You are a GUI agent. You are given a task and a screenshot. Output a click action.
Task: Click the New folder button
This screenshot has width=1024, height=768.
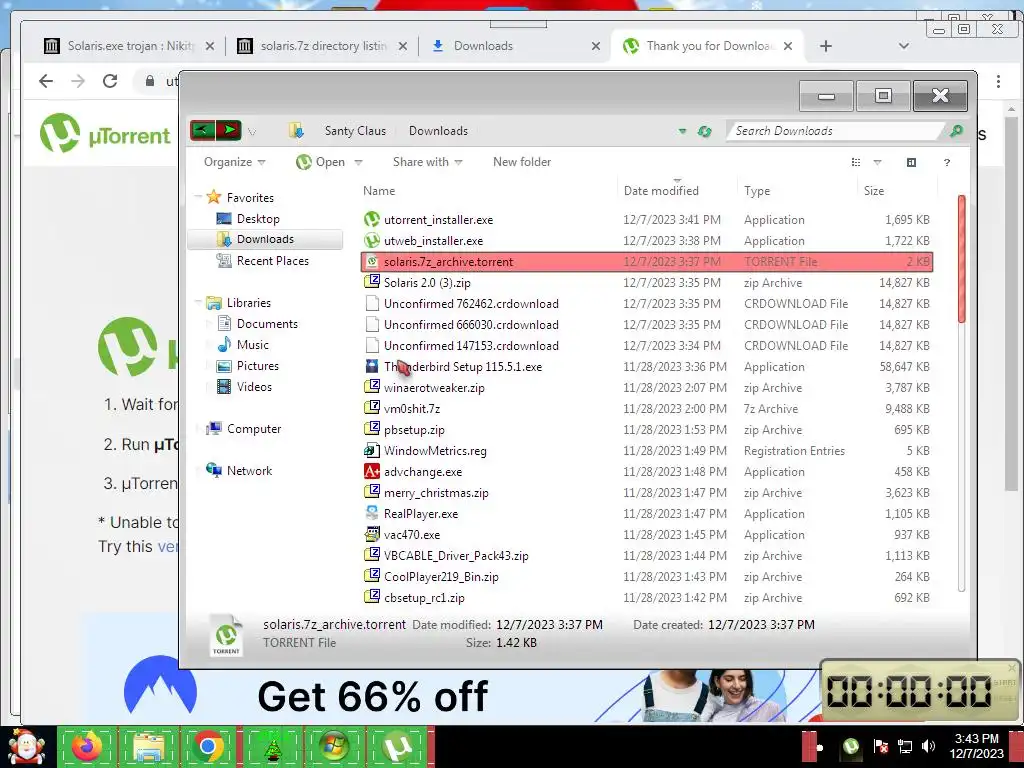click(522, 162)
